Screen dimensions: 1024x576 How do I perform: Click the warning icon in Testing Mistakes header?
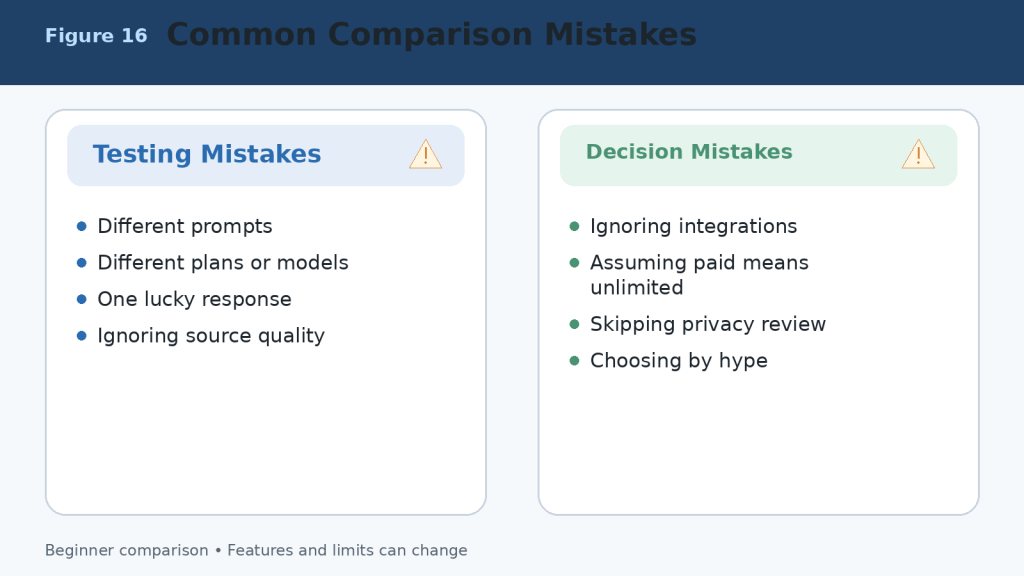tap(426, 154)
